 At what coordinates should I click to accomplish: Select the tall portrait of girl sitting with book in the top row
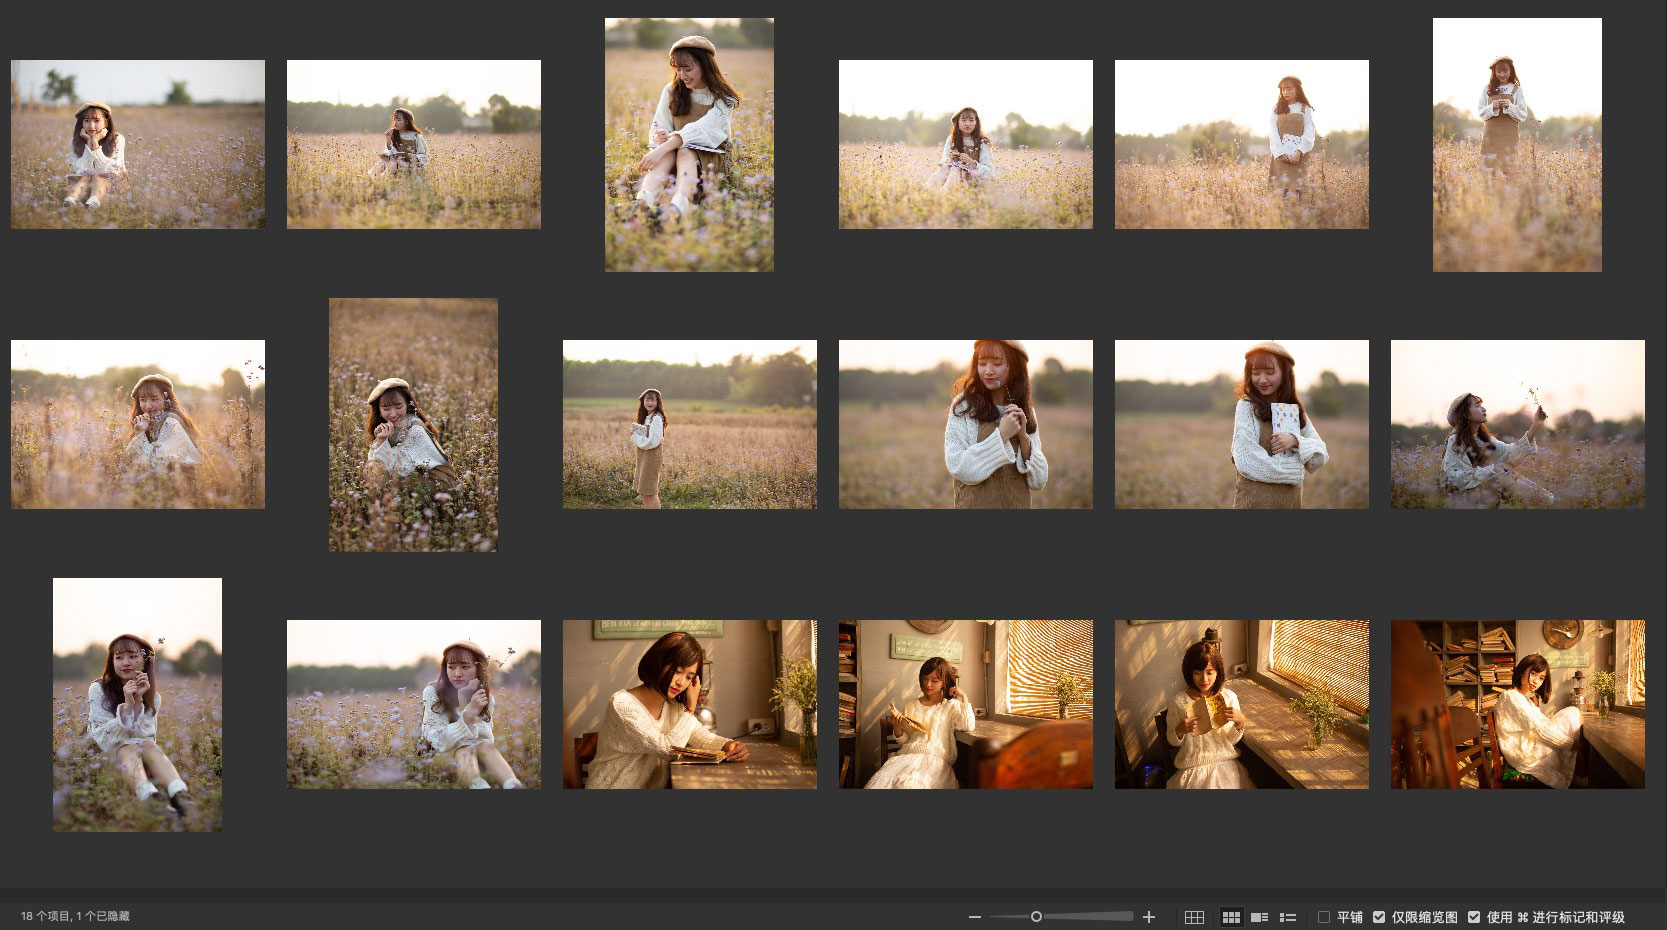689,144
